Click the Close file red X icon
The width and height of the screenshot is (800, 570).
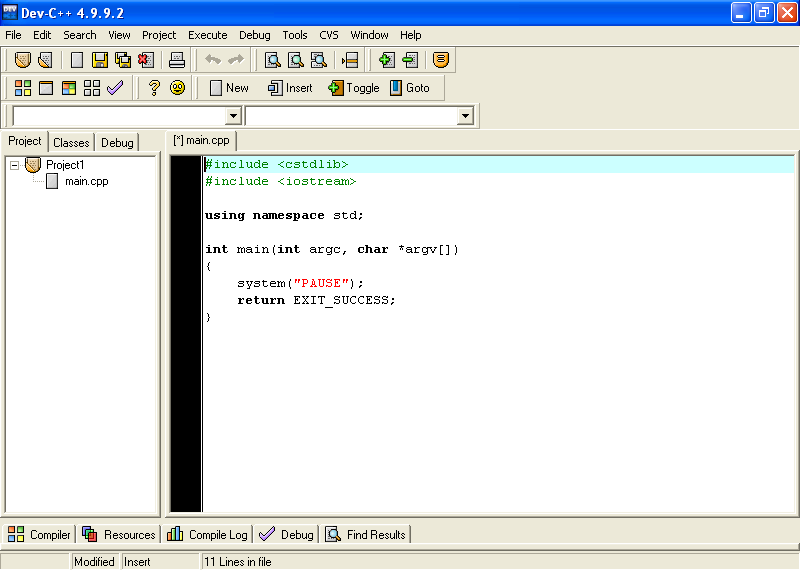pyautogui.click(x=146, y=60)
